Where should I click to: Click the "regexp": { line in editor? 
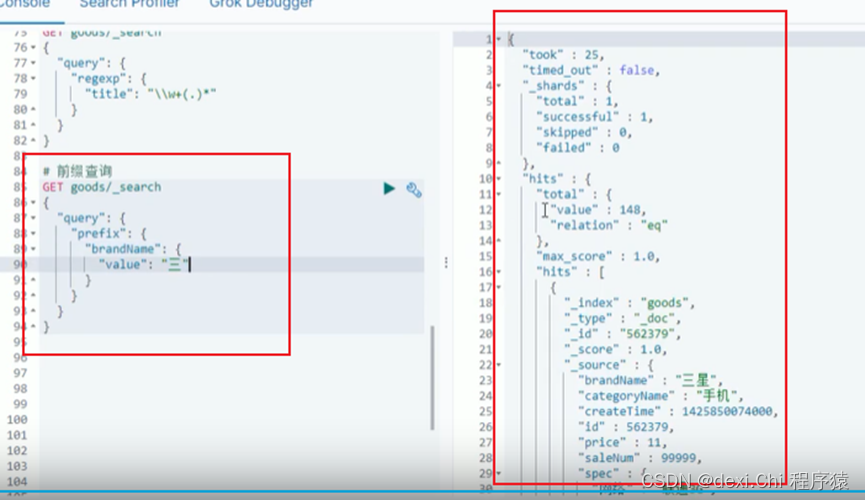point(109,78)
